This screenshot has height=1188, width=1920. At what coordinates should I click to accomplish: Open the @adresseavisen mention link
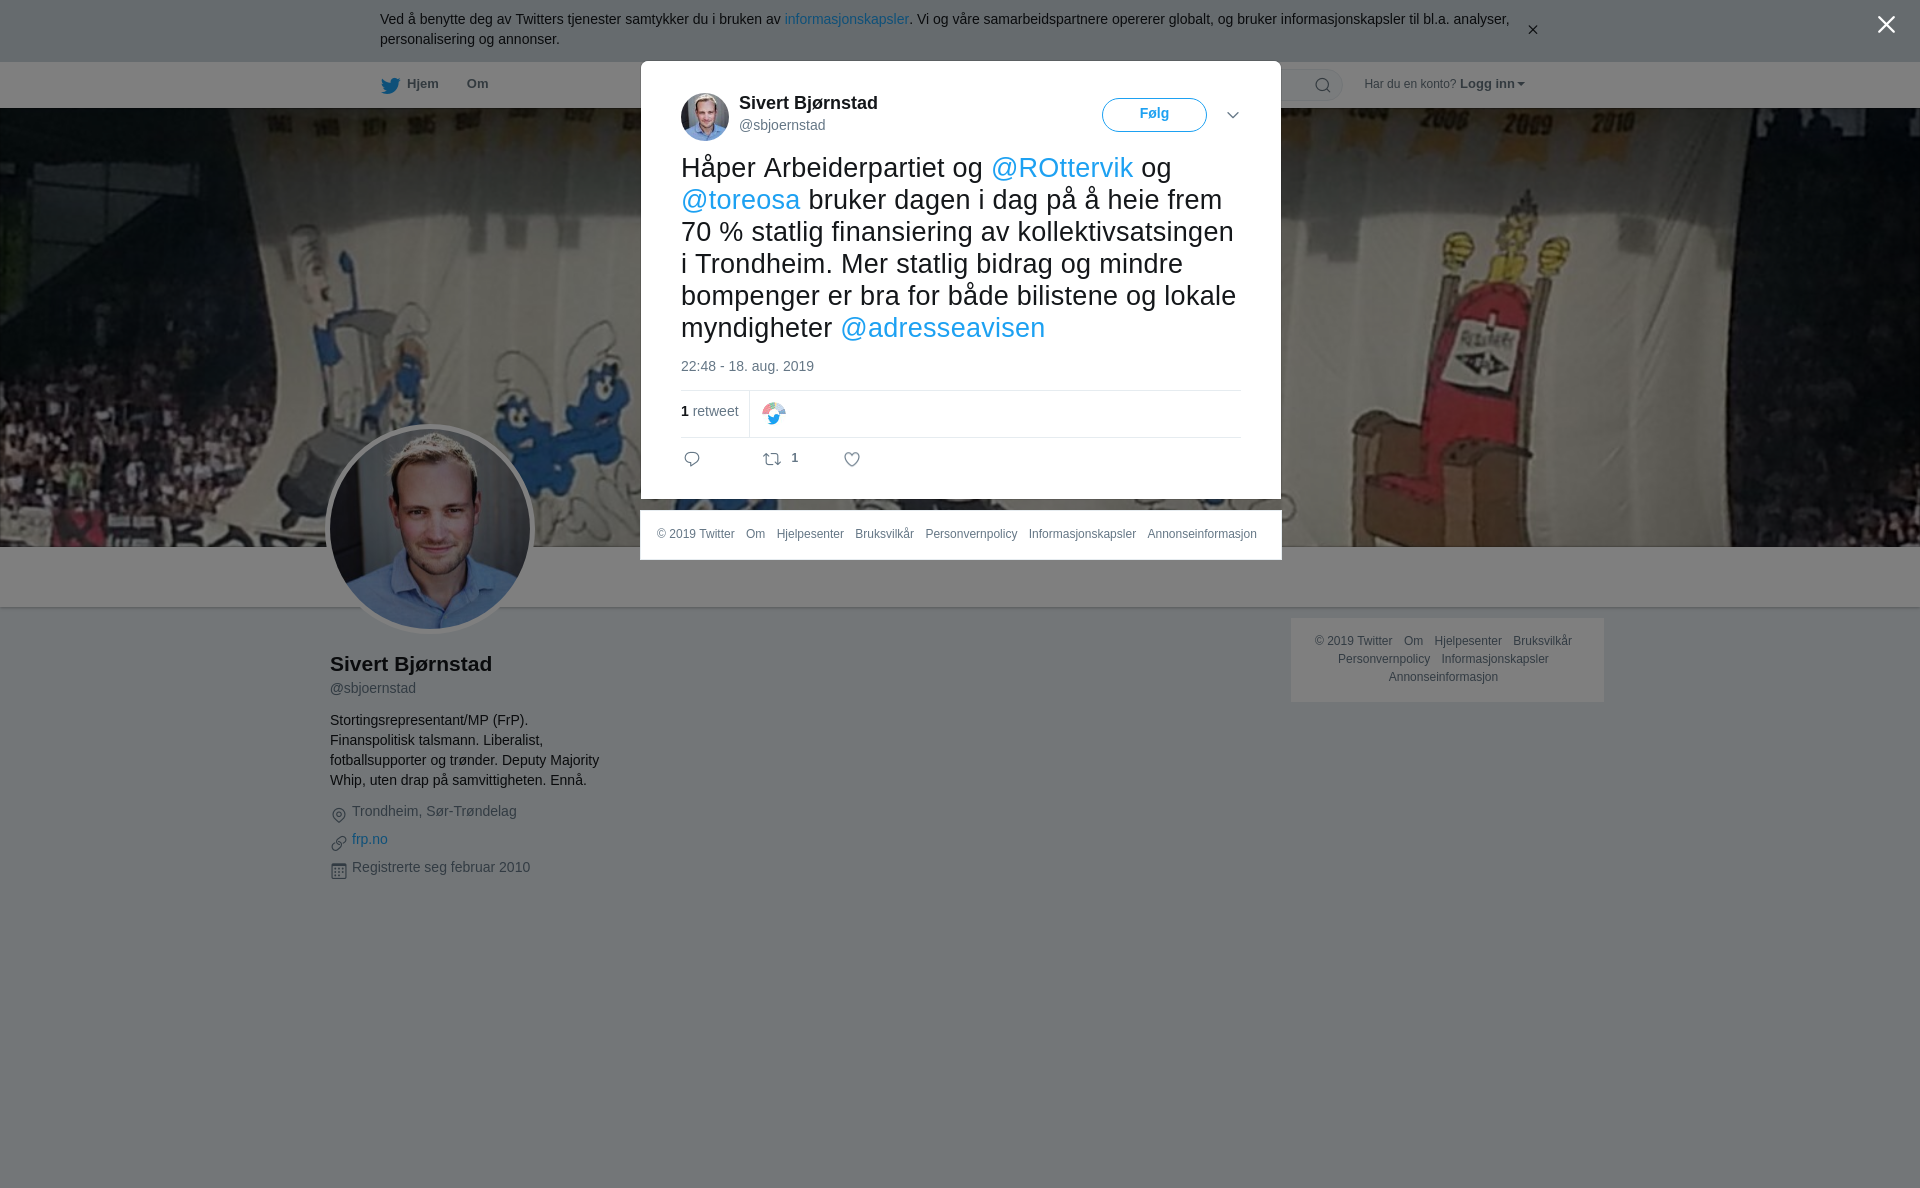pyautogui.click(x=942, y=328)
